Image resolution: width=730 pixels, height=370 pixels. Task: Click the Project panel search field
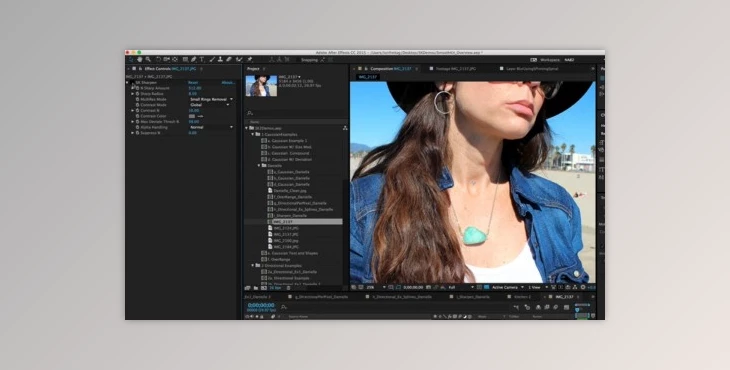click(x=296, y=113)
